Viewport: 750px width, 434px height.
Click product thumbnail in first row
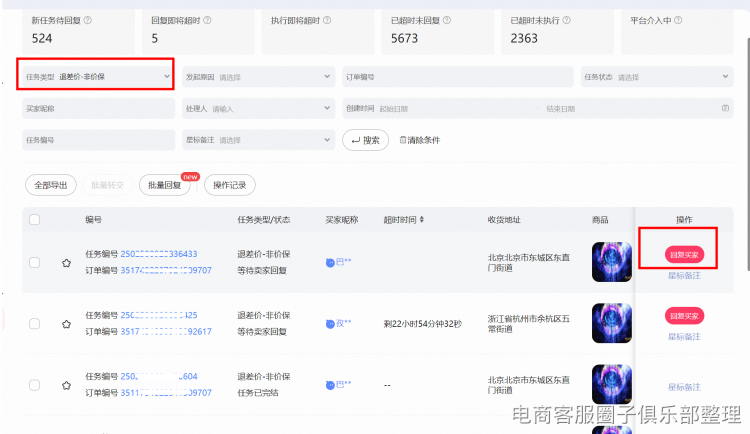click(612, 262)
